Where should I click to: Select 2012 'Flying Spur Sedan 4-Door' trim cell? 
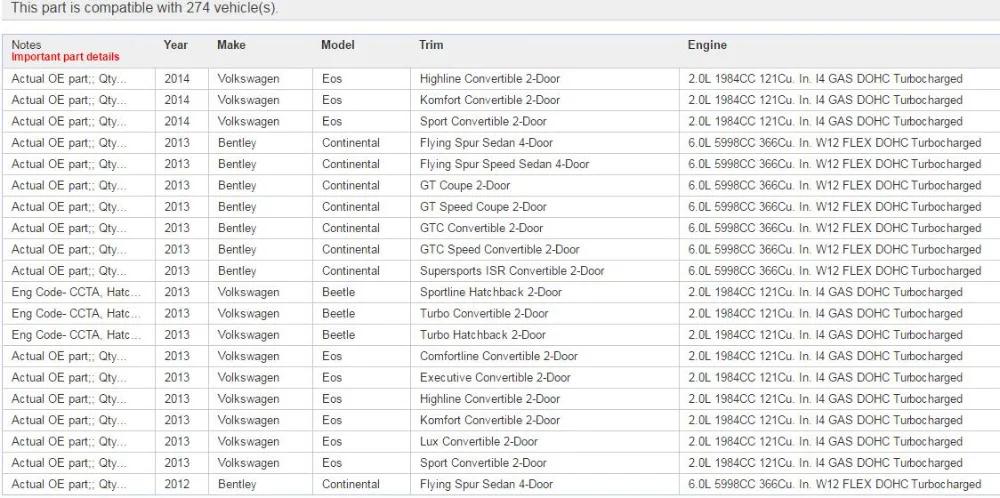click(487, 484)
